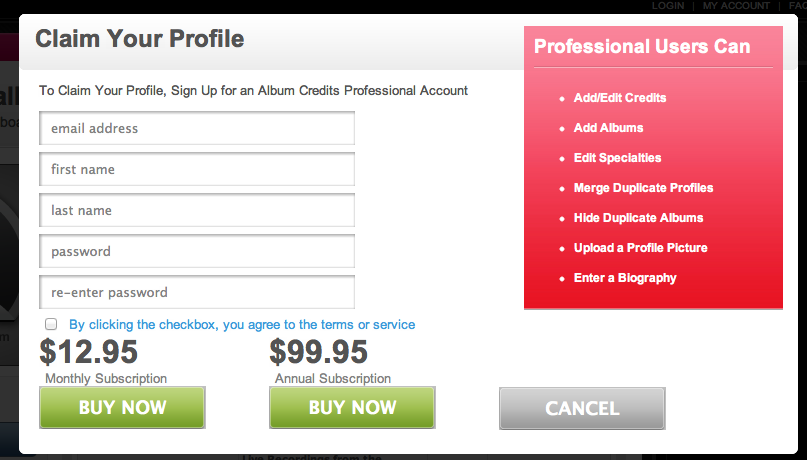The width and height of the screenshot is (807, 460).
Task: Check the terms of service checkbox
Action: [51, 324]
